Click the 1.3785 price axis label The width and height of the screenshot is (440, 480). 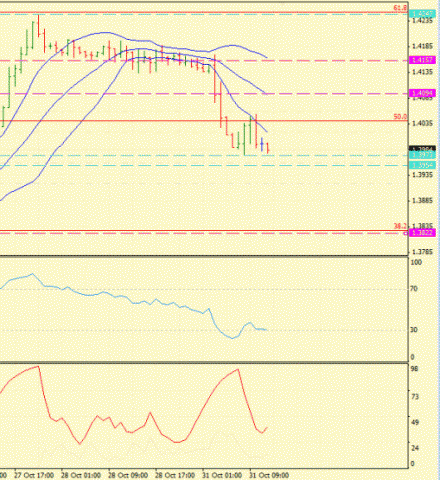pos(423,252)
